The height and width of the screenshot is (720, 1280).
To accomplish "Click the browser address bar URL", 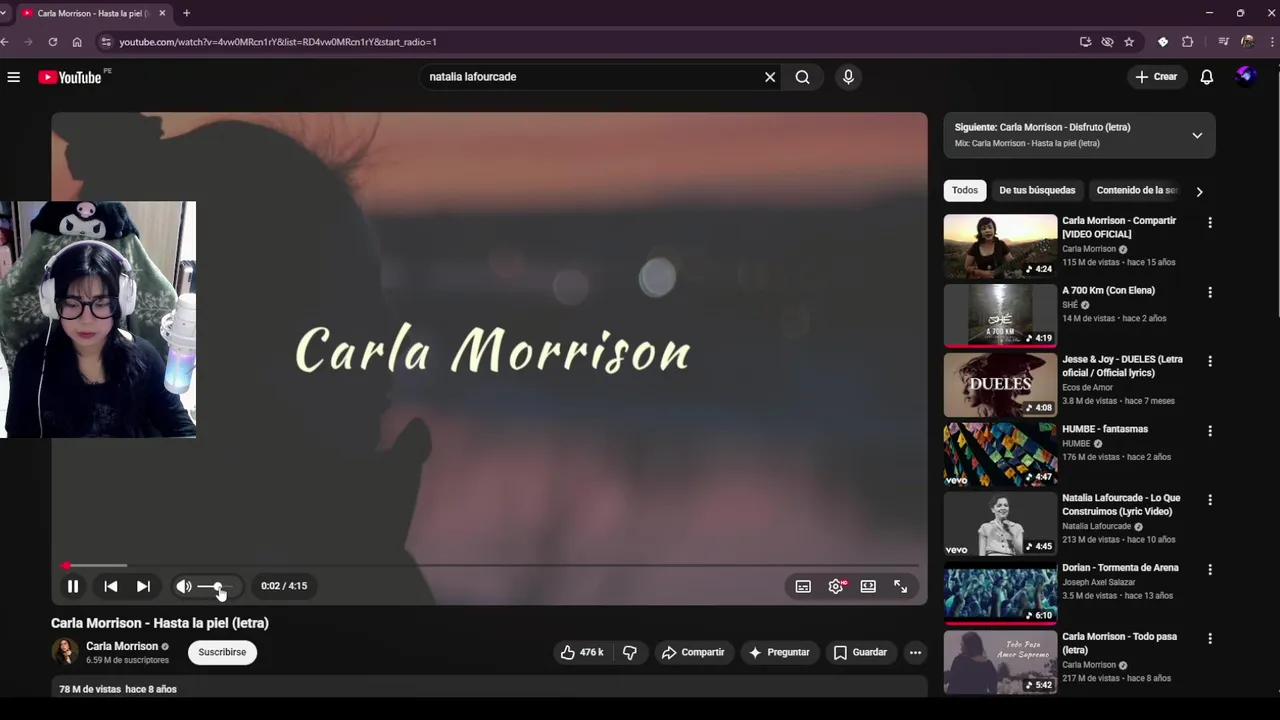I will [278, 42].
